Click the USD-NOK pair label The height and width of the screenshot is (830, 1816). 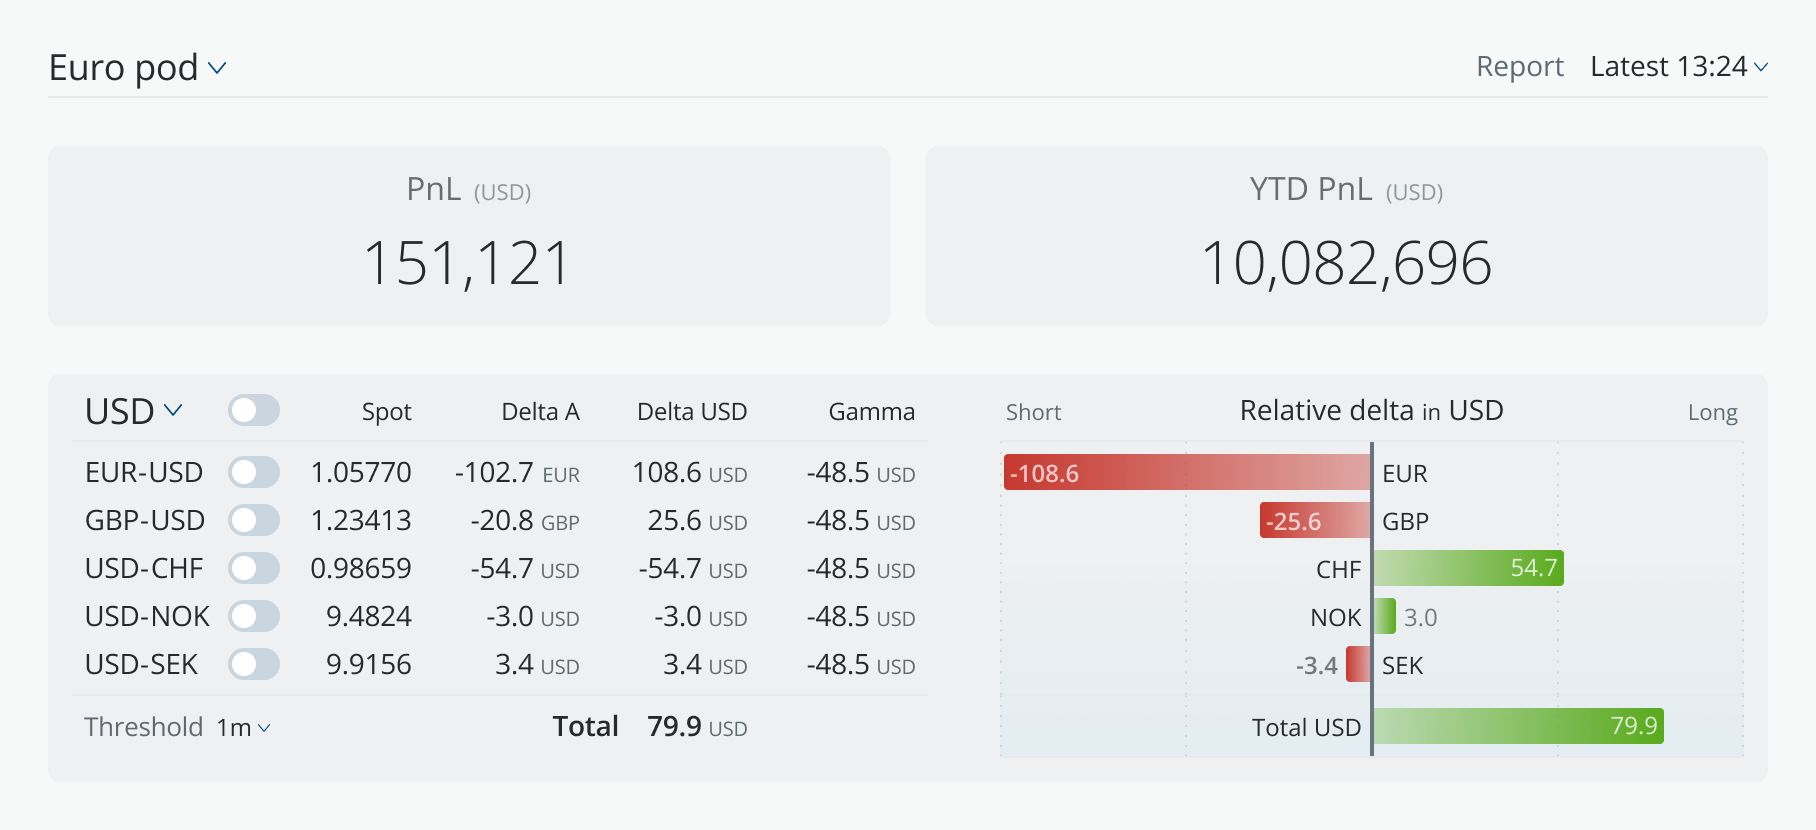pos(148,616)
